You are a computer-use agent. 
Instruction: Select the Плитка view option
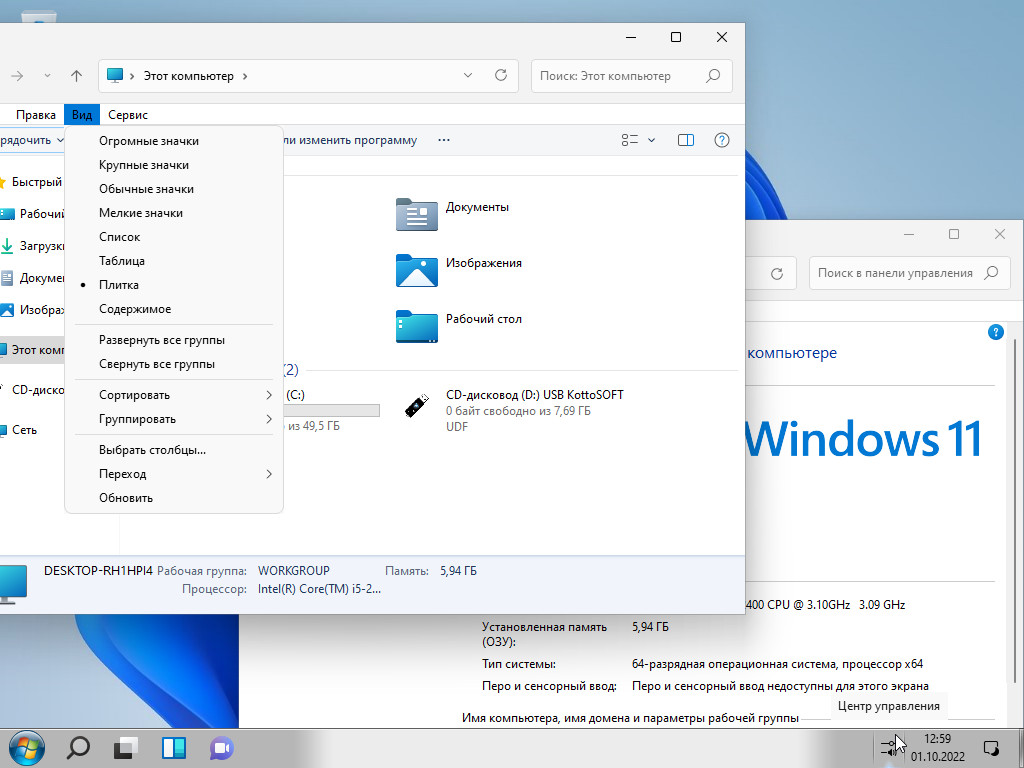[174, 285]
